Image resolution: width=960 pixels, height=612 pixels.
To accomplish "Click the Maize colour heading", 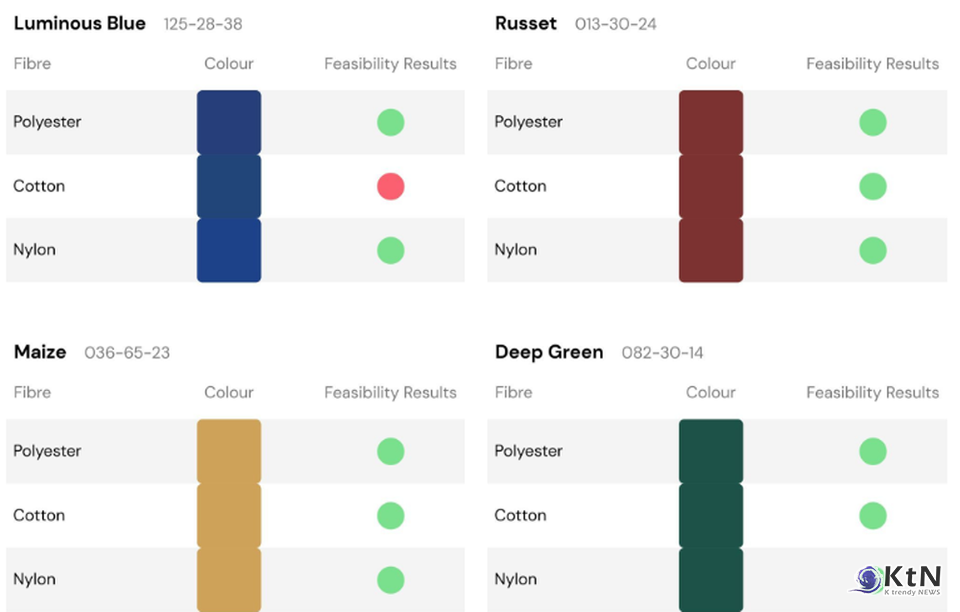I will pyautogui.click(x=40, y=352).
